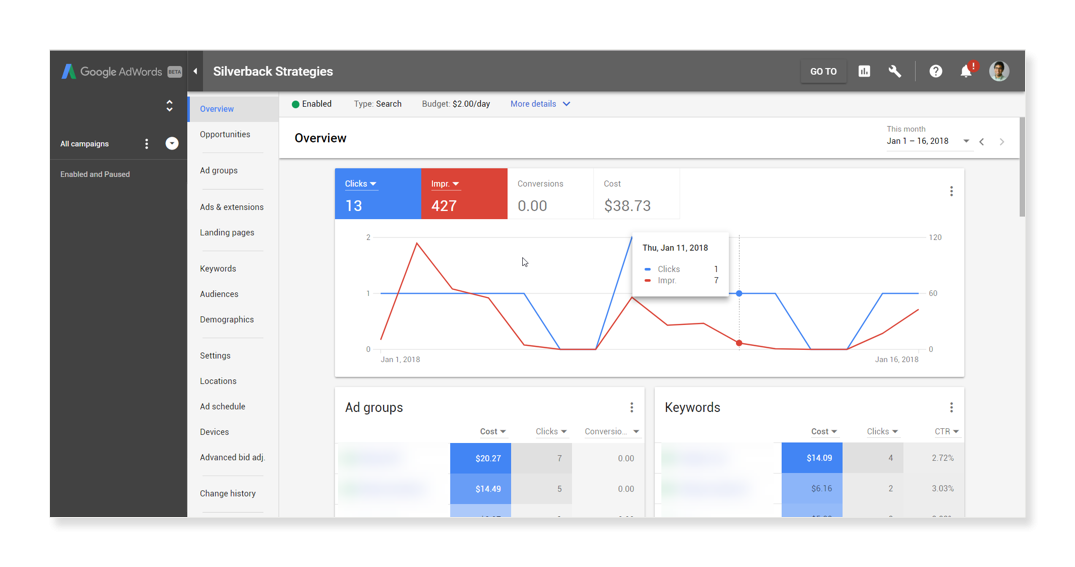1075x567 pixels.
Task: Open the chart card three-dot menu
Action: tap(951, 191)
